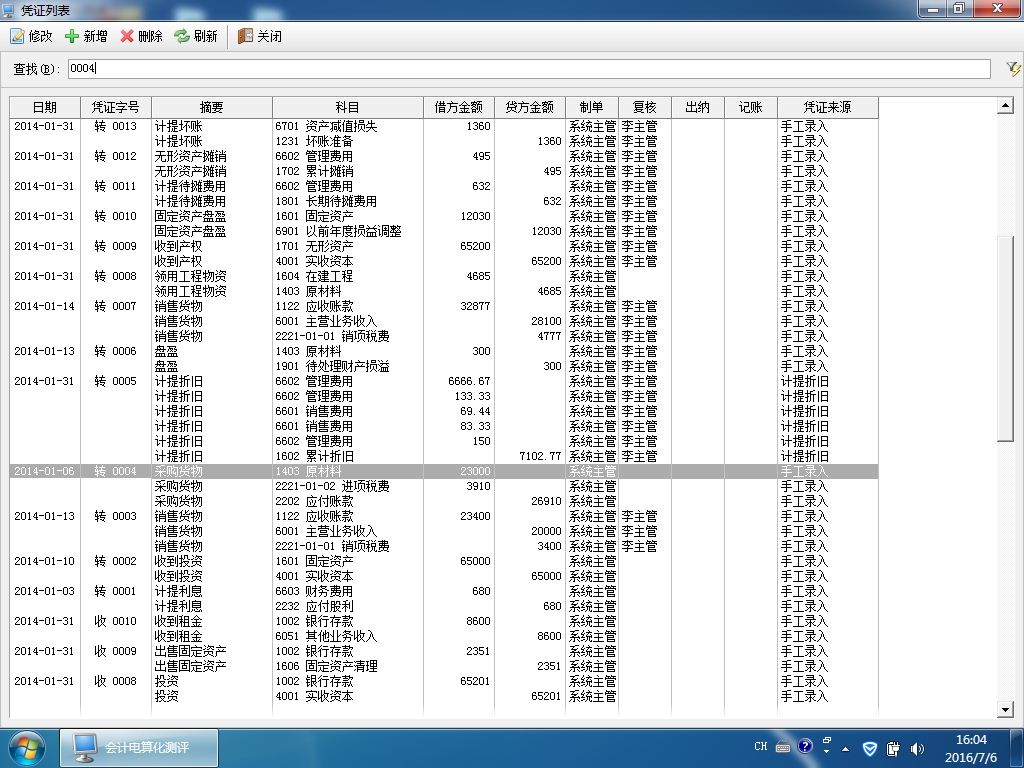This screenshot has height=768, width=1024.
Task: Select voucher 转 0003 row
Action: click(443, 517)
